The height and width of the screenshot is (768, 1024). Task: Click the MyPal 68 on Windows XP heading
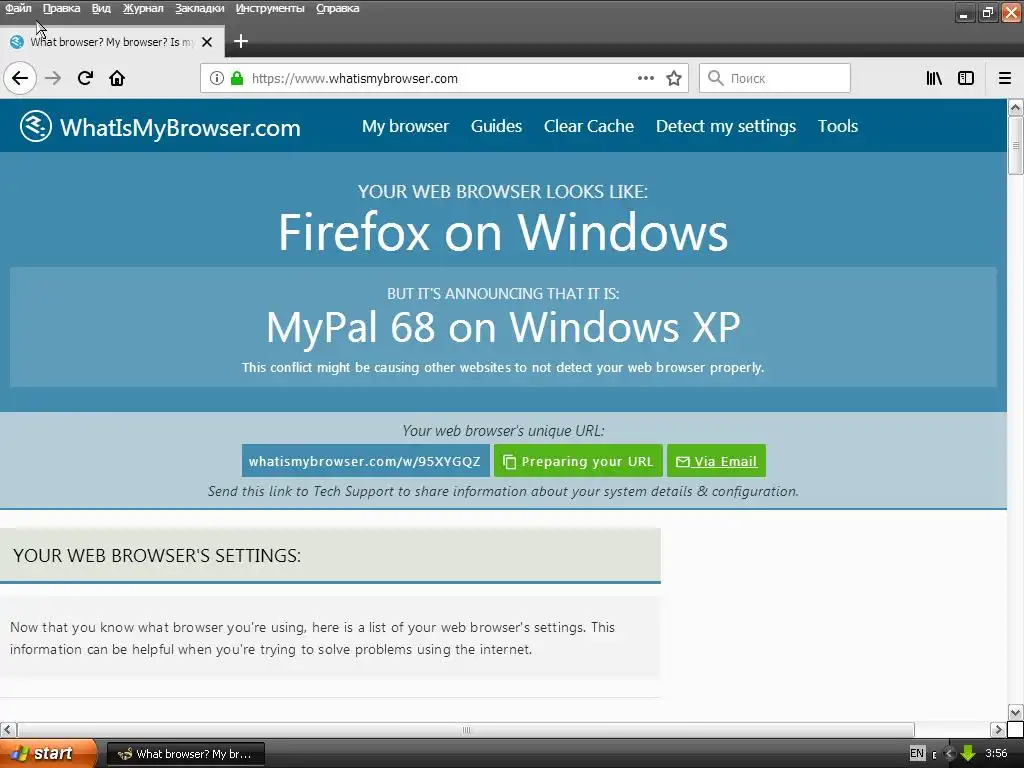click(x=503, y=327)
